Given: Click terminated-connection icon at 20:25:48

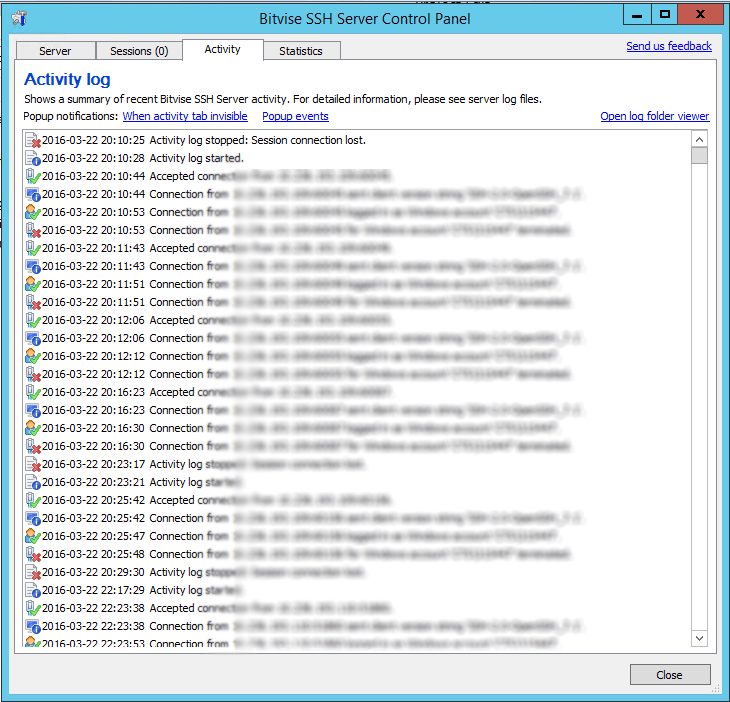Looking at the screenshot, I should (33, 554).
